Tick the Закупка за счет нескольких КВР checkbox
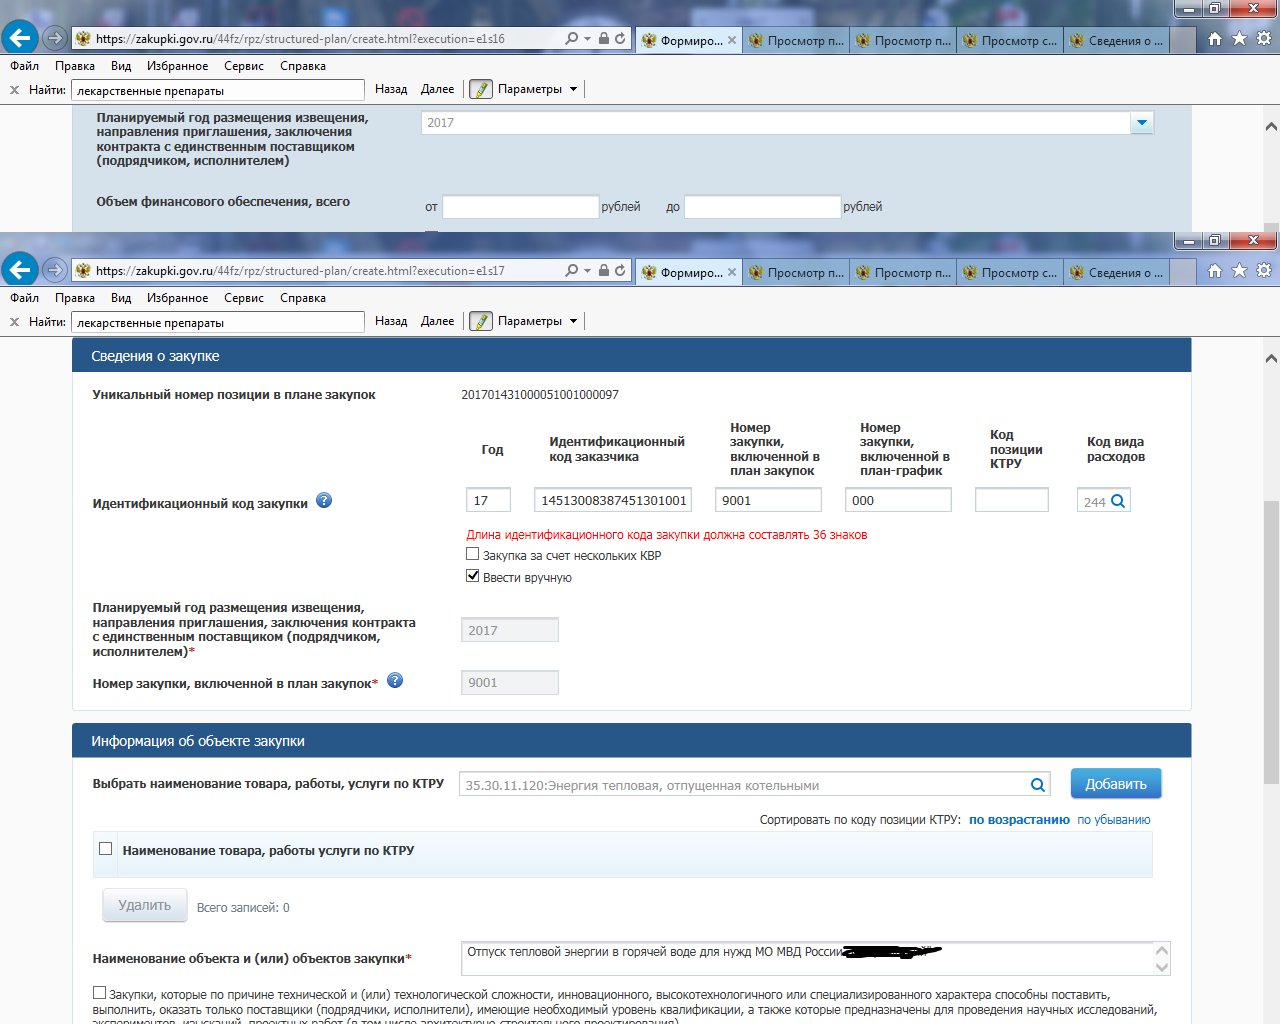This screenshot has height=1024, width=1280. coord(473,554)
